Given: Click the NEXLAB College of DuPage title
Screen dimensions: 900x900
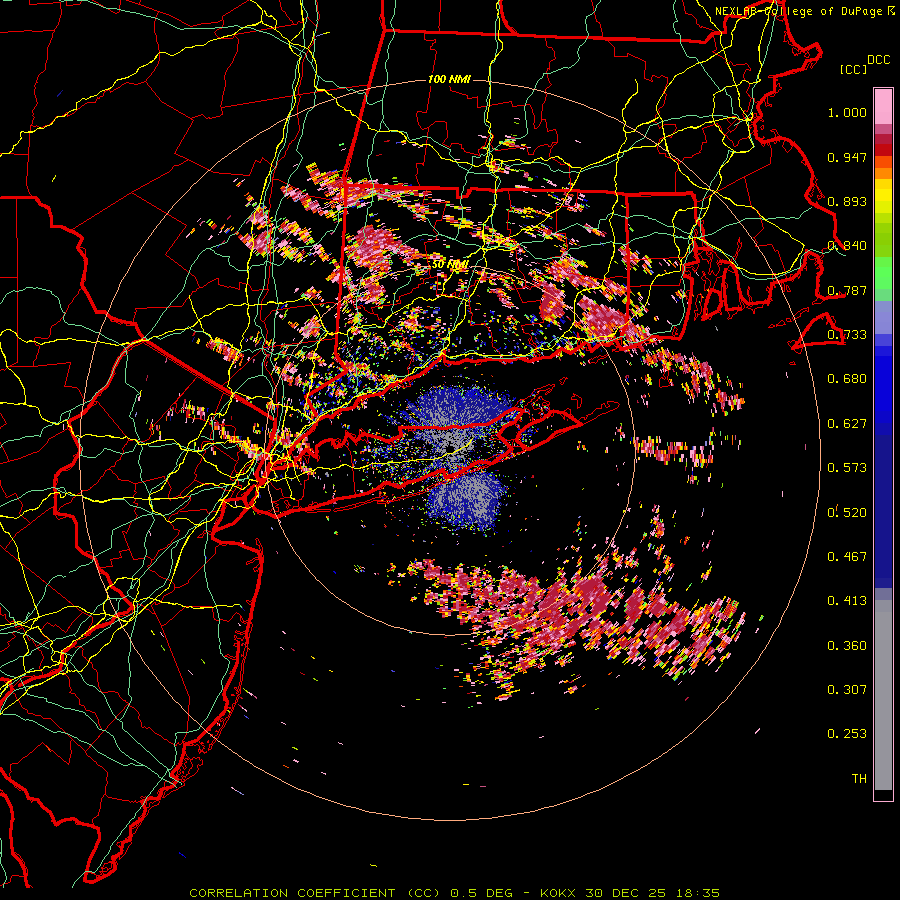Looking at the screenshot, I should 805,11.
